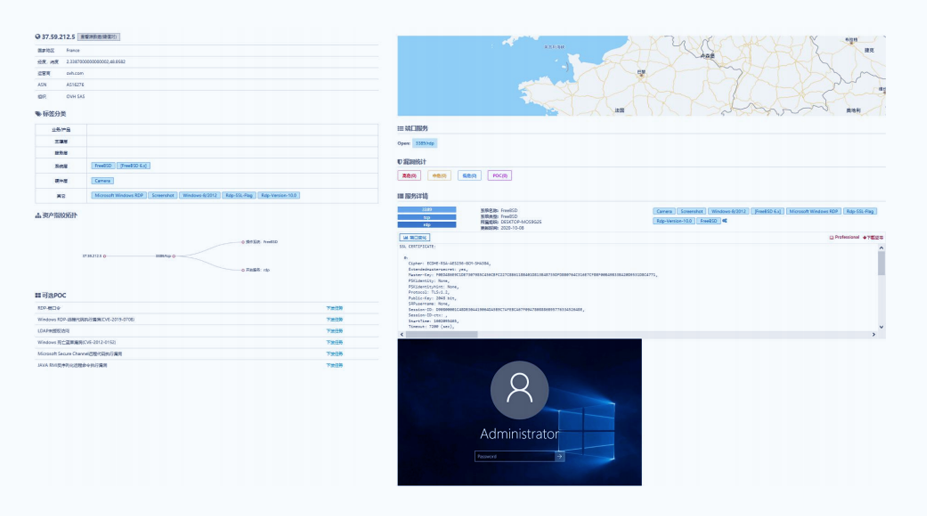Click Screenshot tag in service details
This screenshot has width=927, height=516.
[691, 211]
